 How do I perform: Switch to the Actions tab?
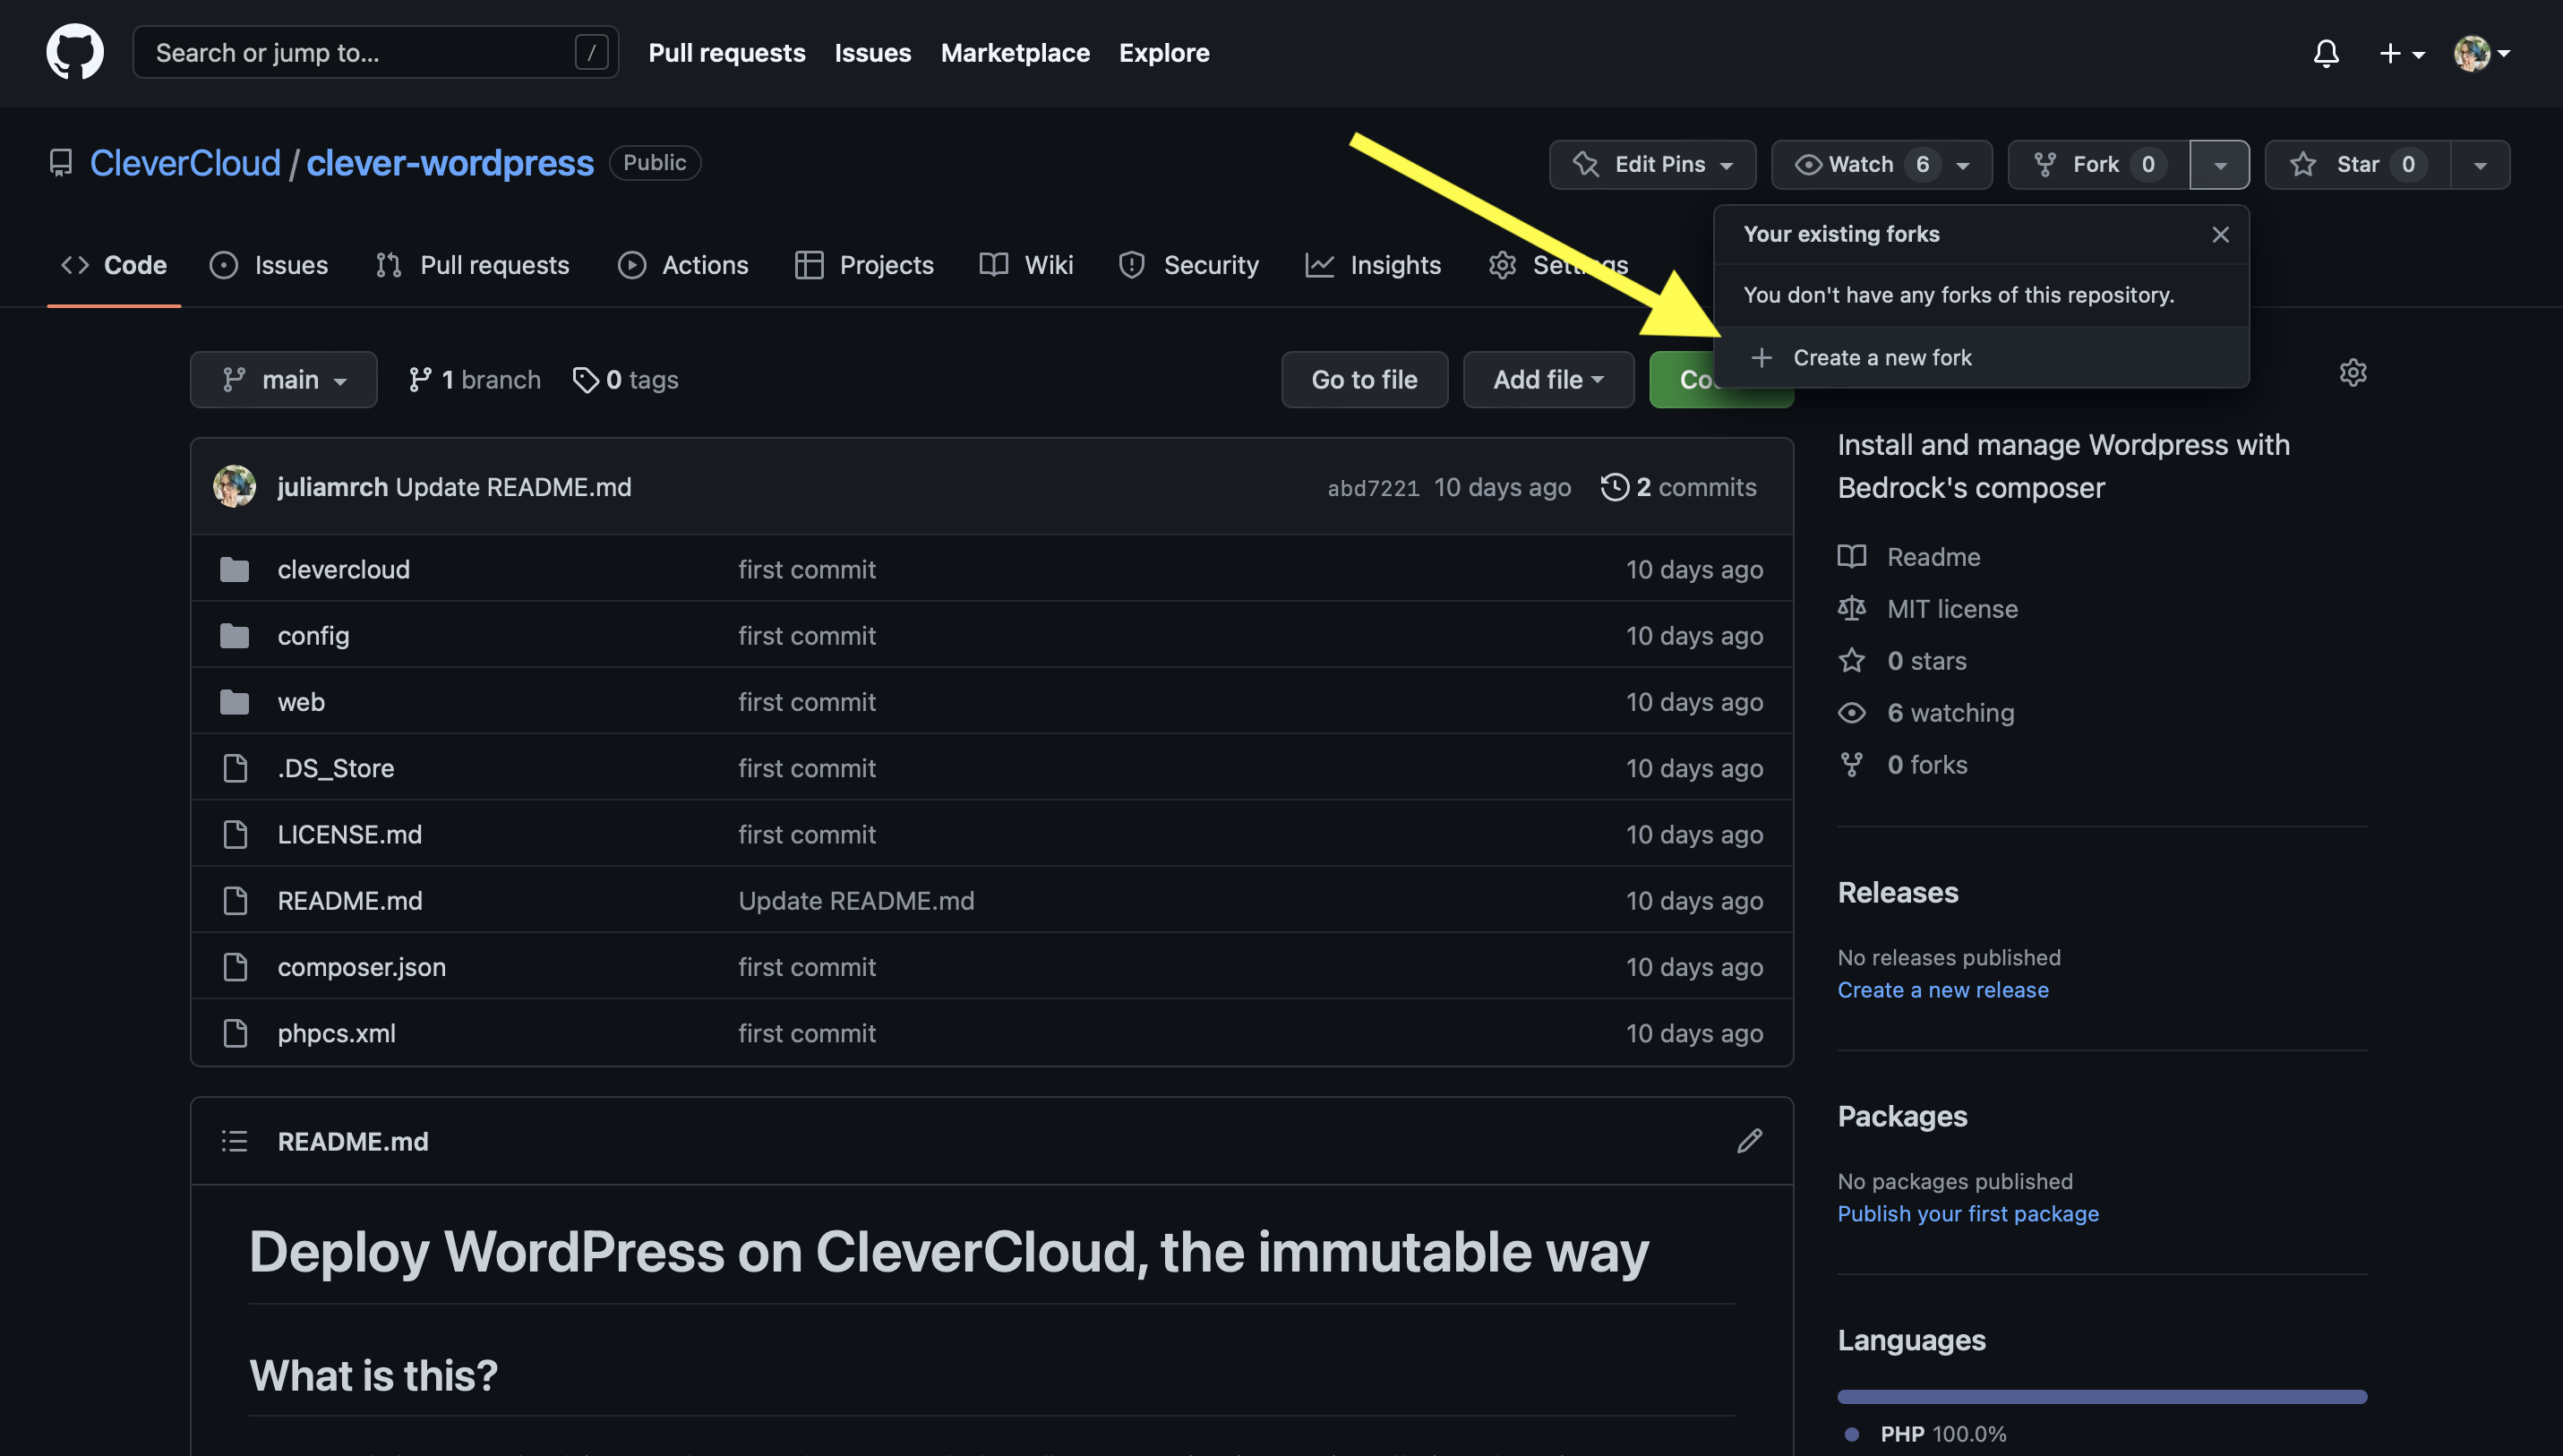pyautogui.click(x=683, y=265)
